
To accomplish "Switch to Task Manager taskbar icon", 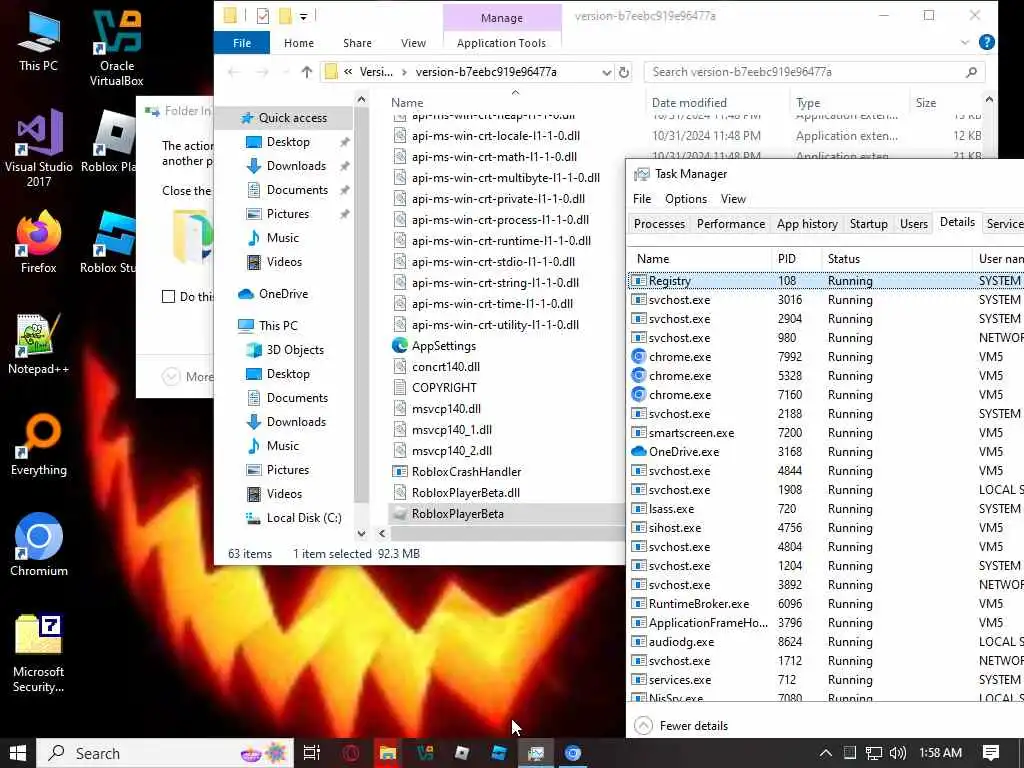I will point(536,753).
